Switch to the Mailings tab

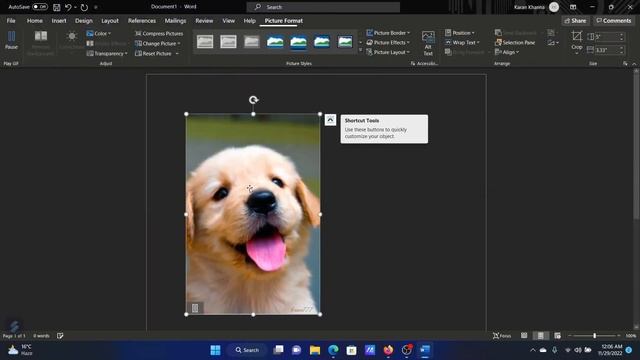tap(175, 21)
